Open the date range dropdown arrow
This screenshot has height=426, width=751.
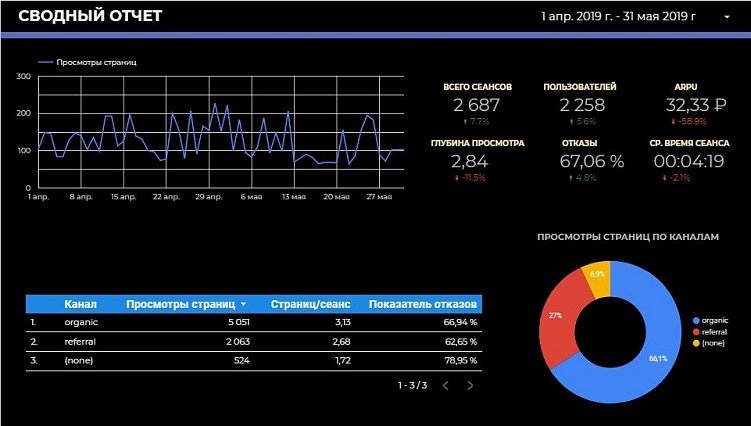[727, 17]
